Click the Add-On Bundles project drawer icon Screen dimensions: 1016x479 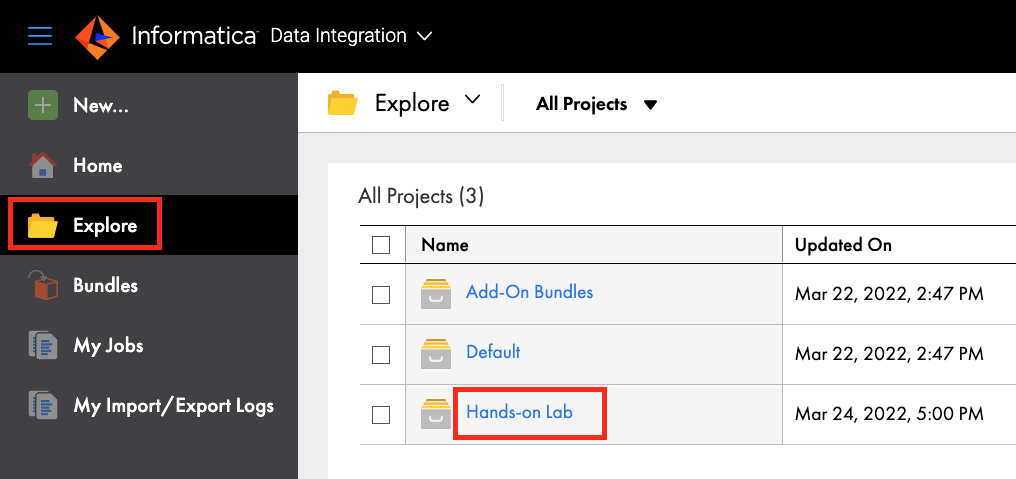click(436, 293)
